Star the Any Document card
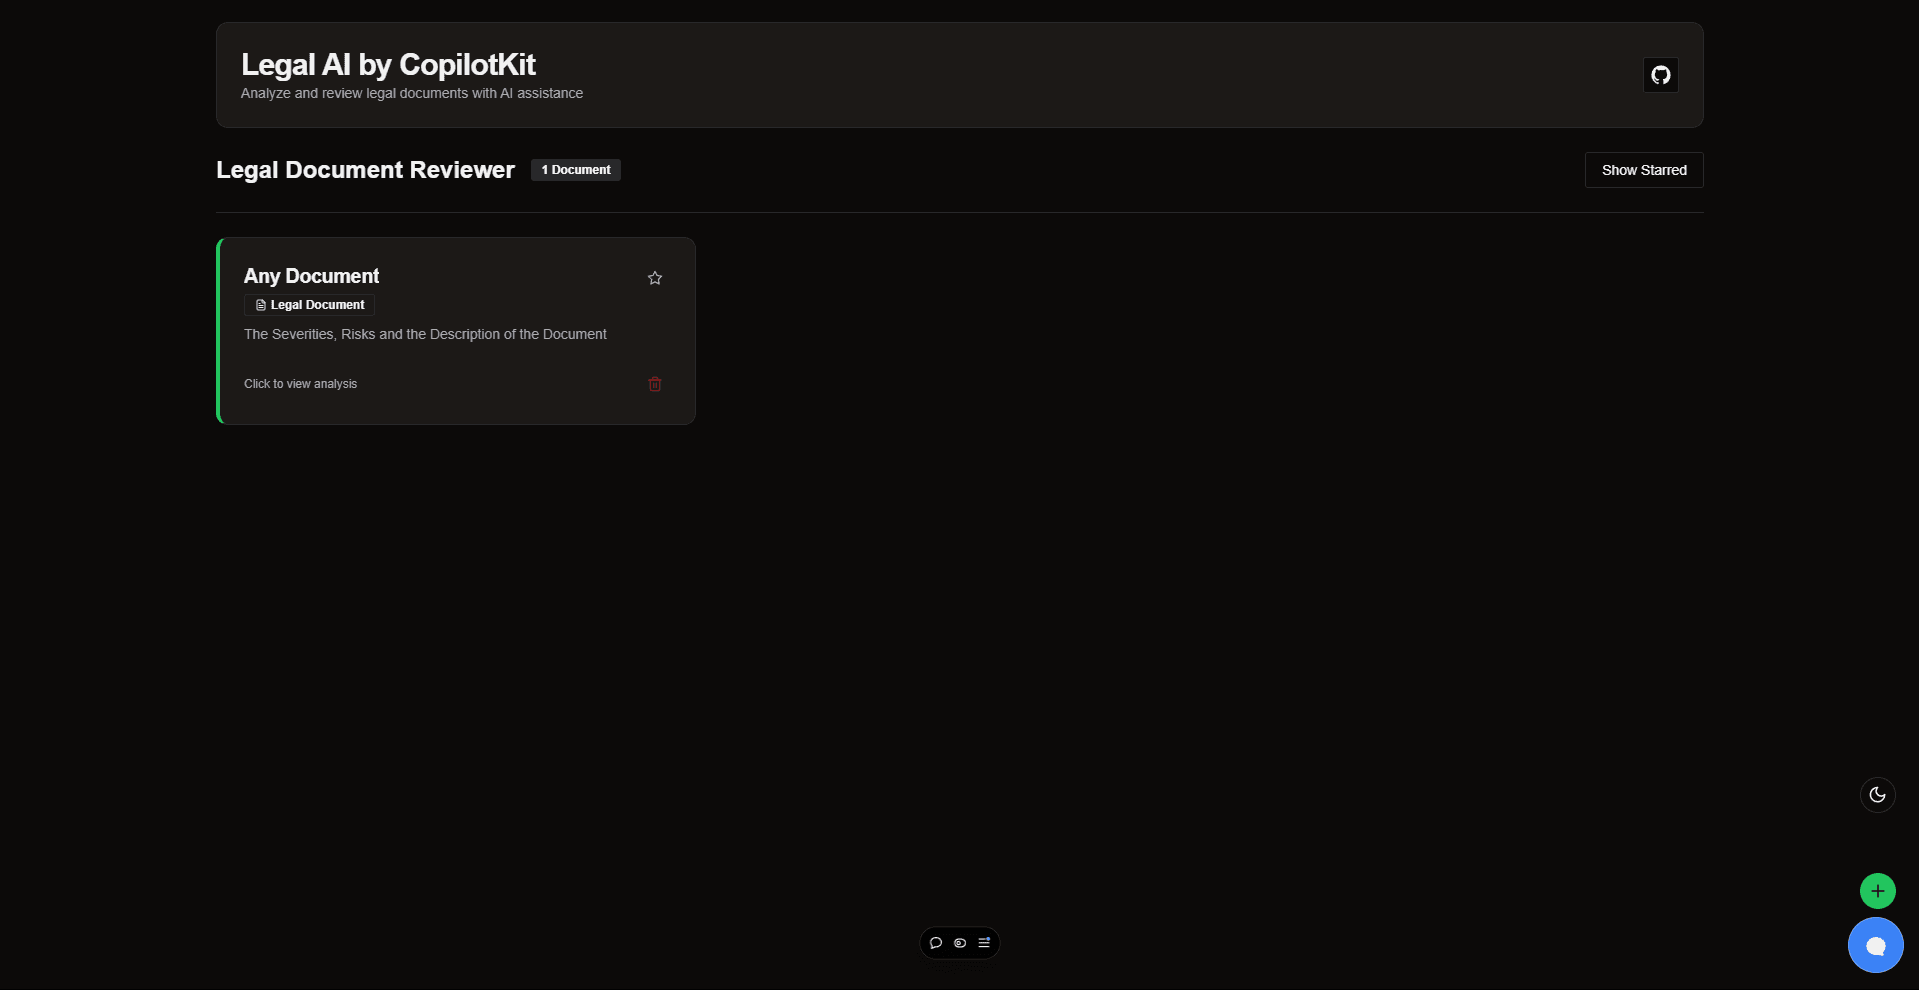Viewport: 1919px width, 990px height. coord(655,278)
